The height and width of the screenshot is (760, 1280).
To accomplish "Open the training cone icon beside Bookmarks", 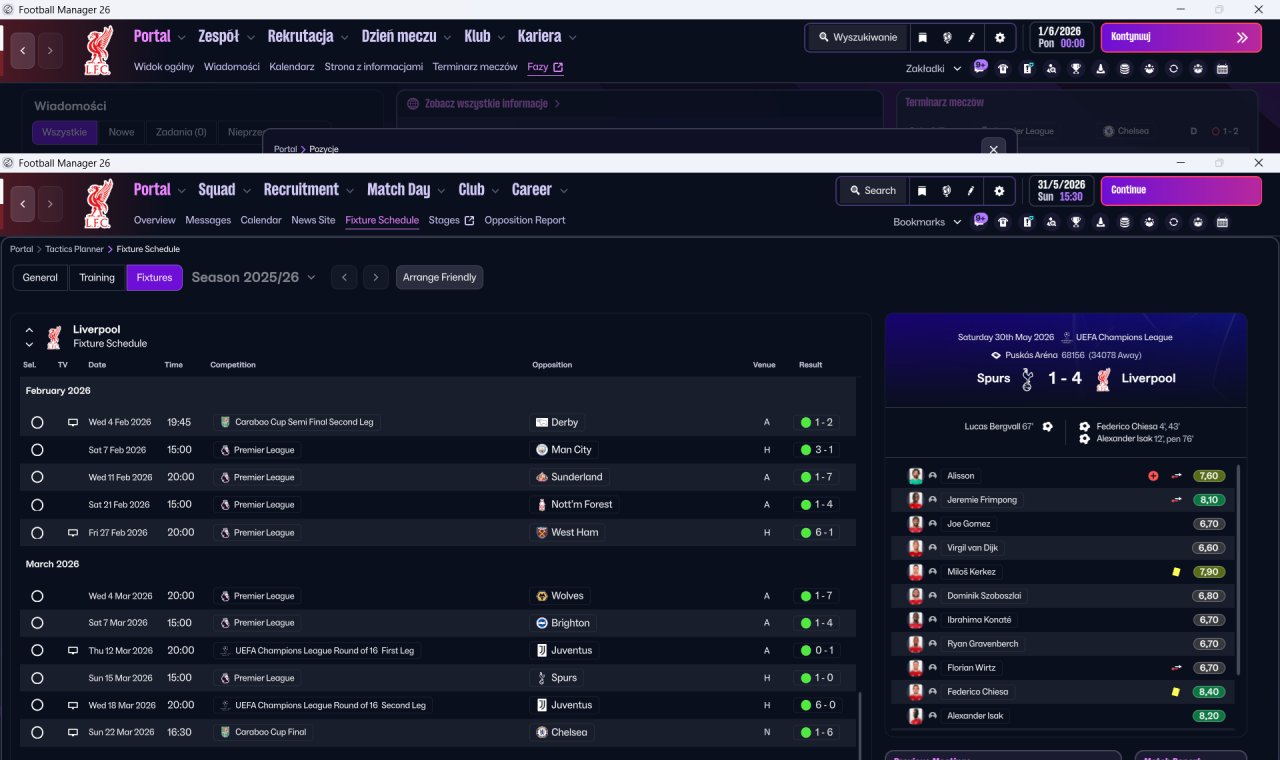I will pos(1100,222).
